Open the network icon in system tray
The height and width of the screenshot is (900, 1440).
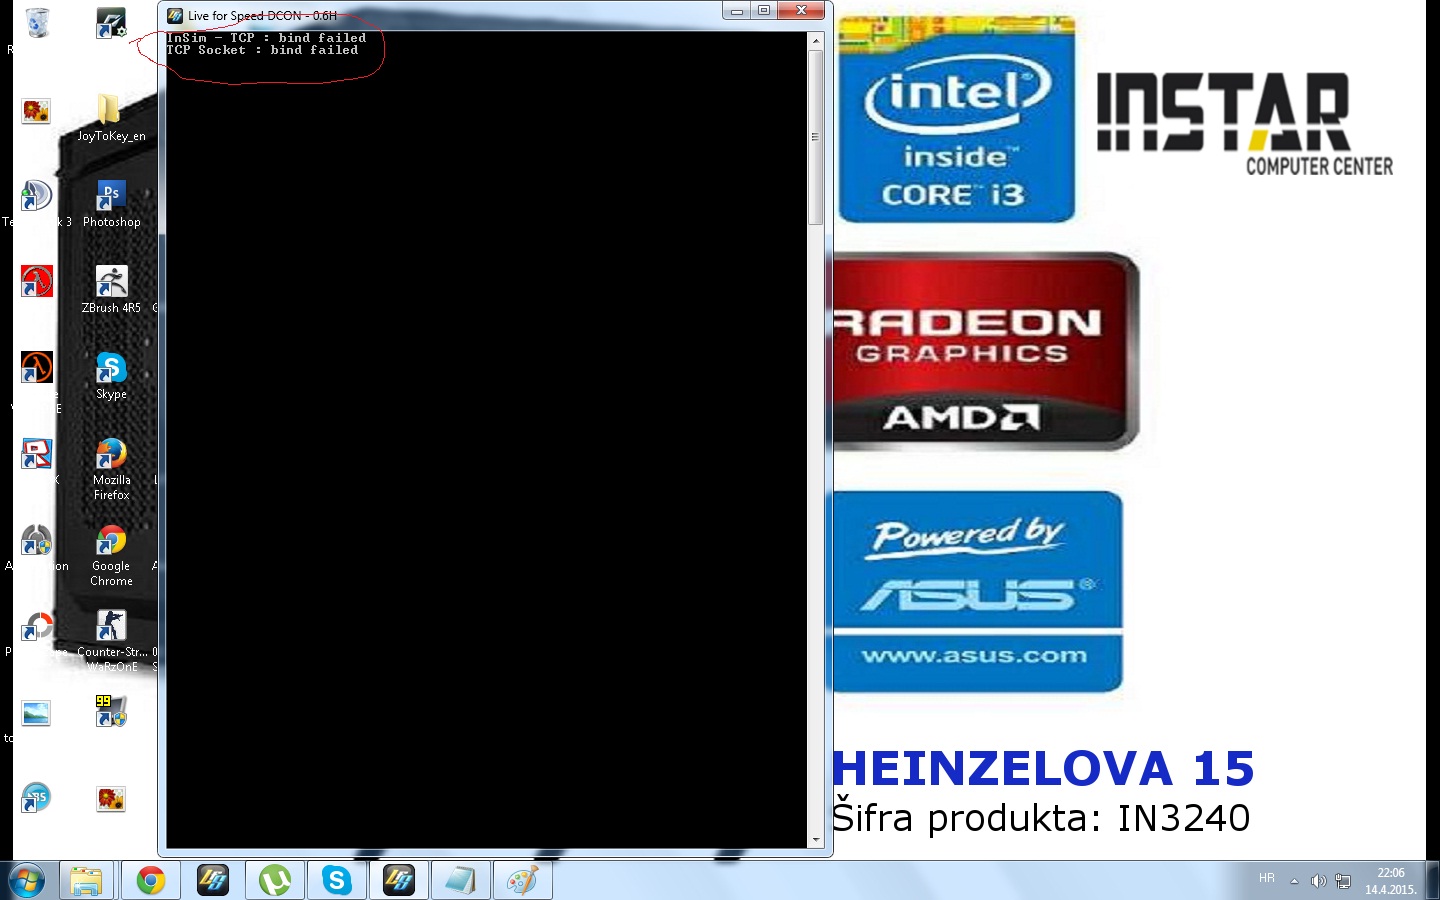(x=1343, y=881)
